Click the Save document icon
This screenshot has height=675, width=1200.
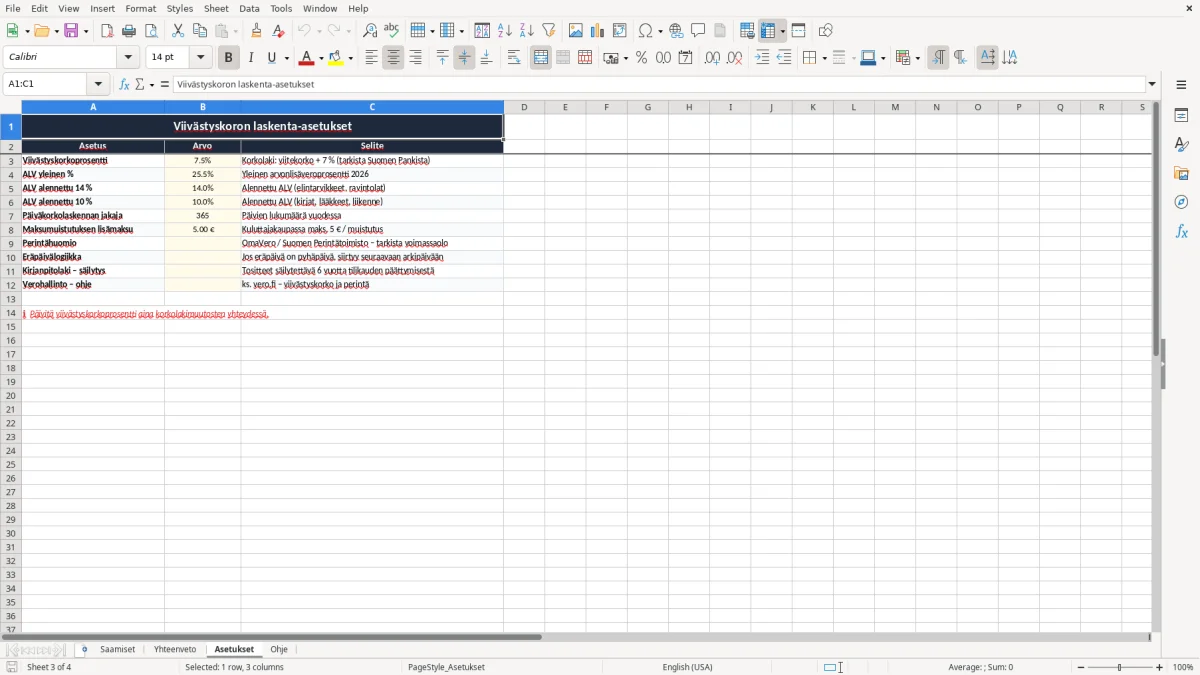71,31
